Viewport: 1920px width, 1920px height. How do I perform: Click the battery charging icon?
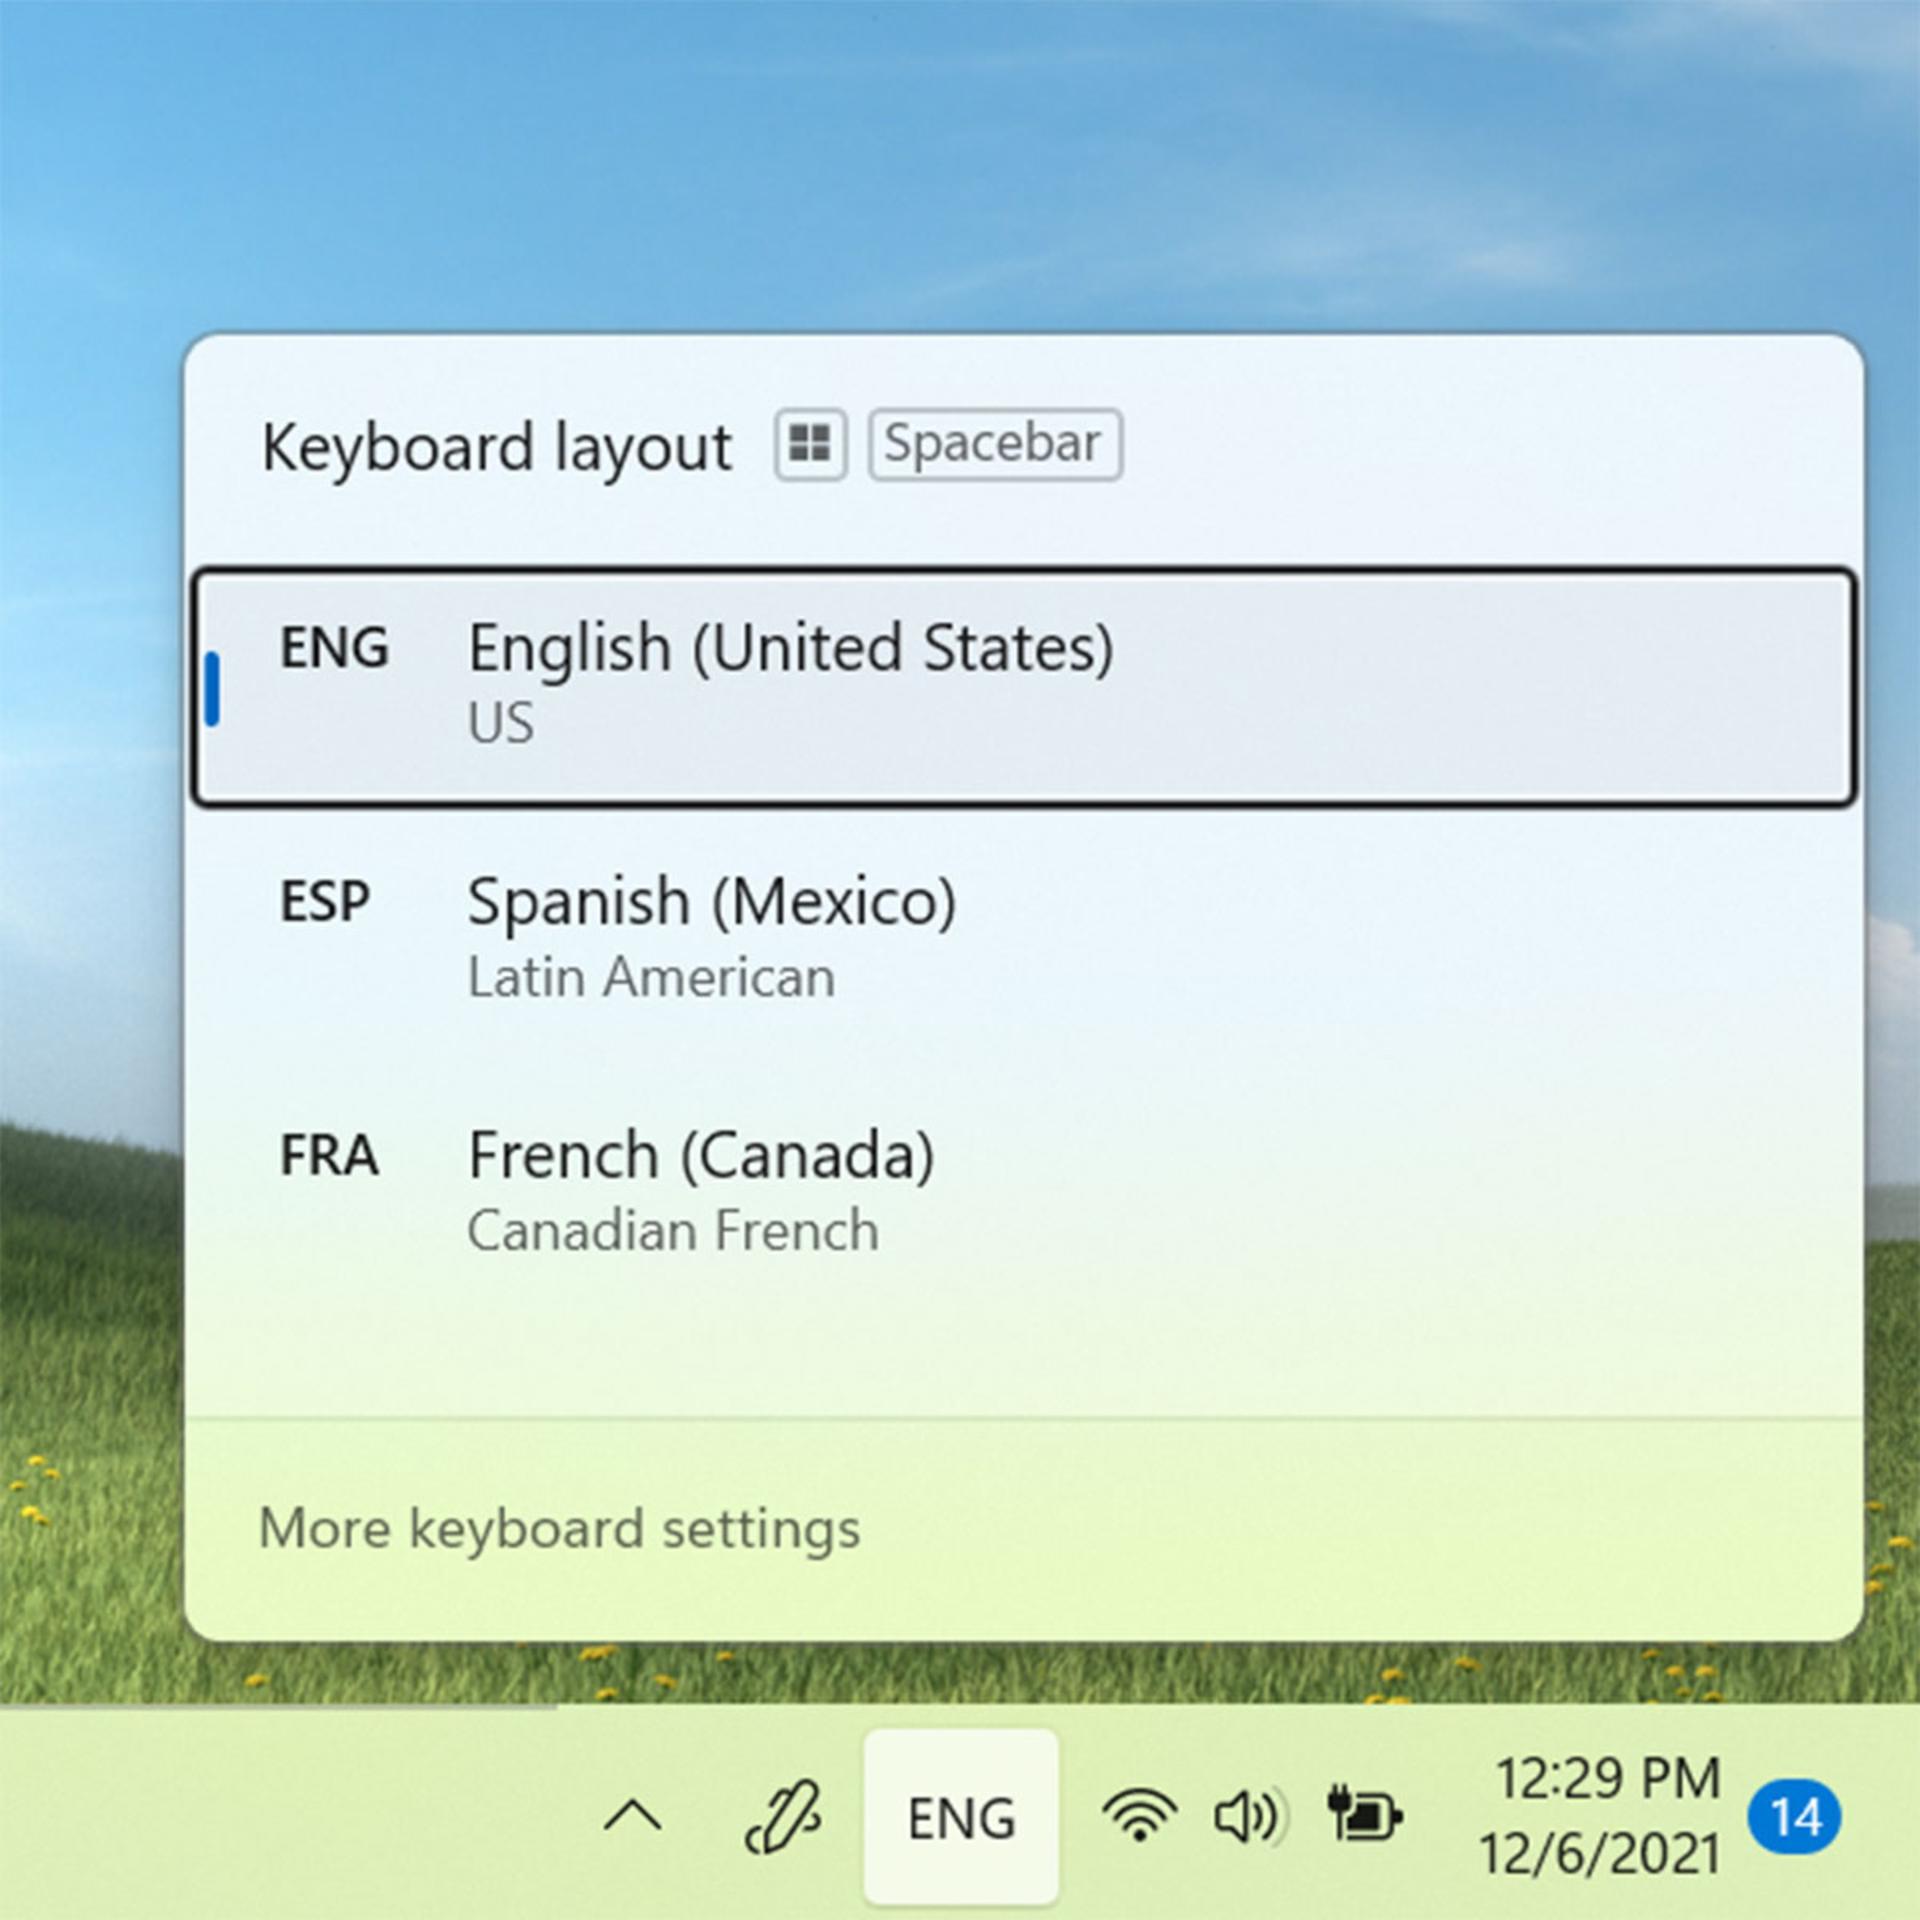pos(1364,1814)
